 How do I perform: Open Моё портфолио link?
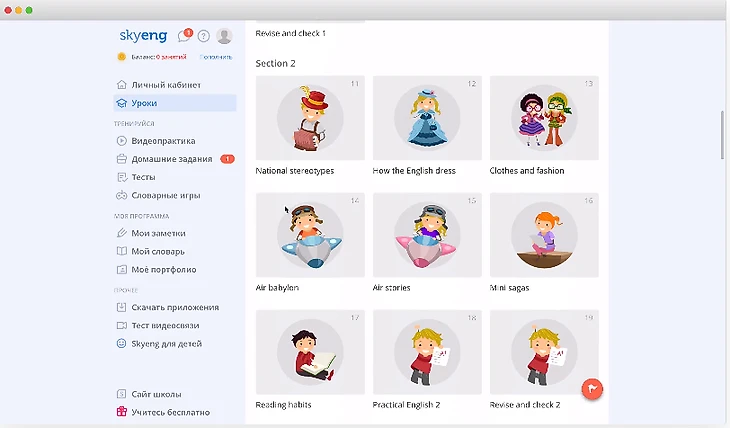click(164, 269)
